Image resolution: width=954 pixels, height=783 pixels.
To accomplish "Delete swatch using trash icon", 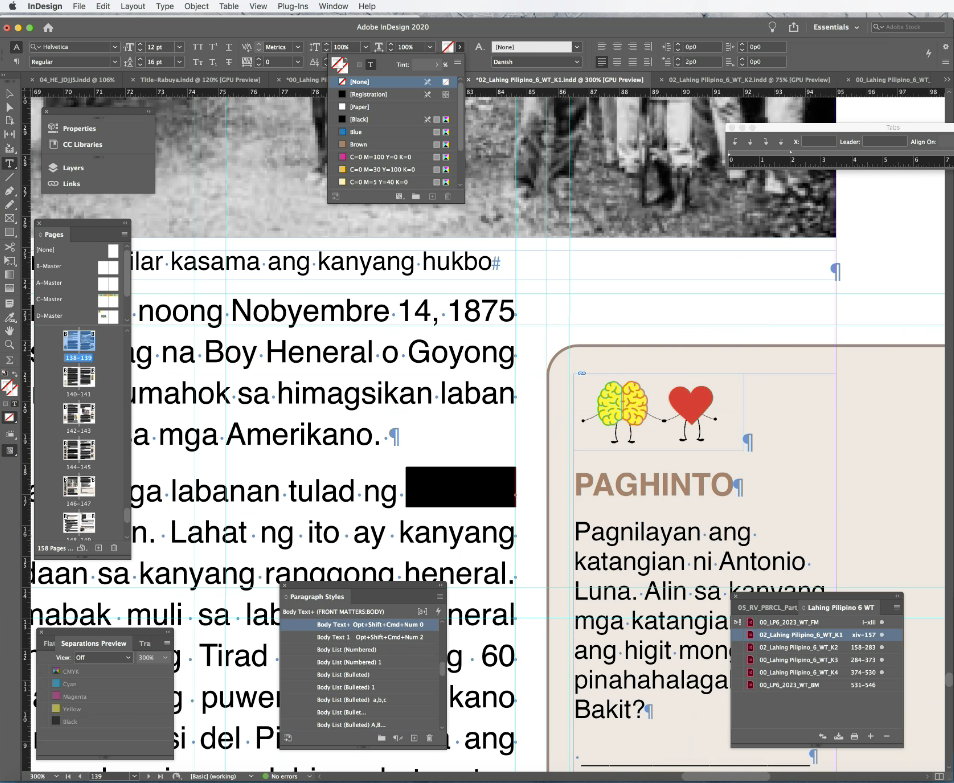I will [x=448, y=197].
